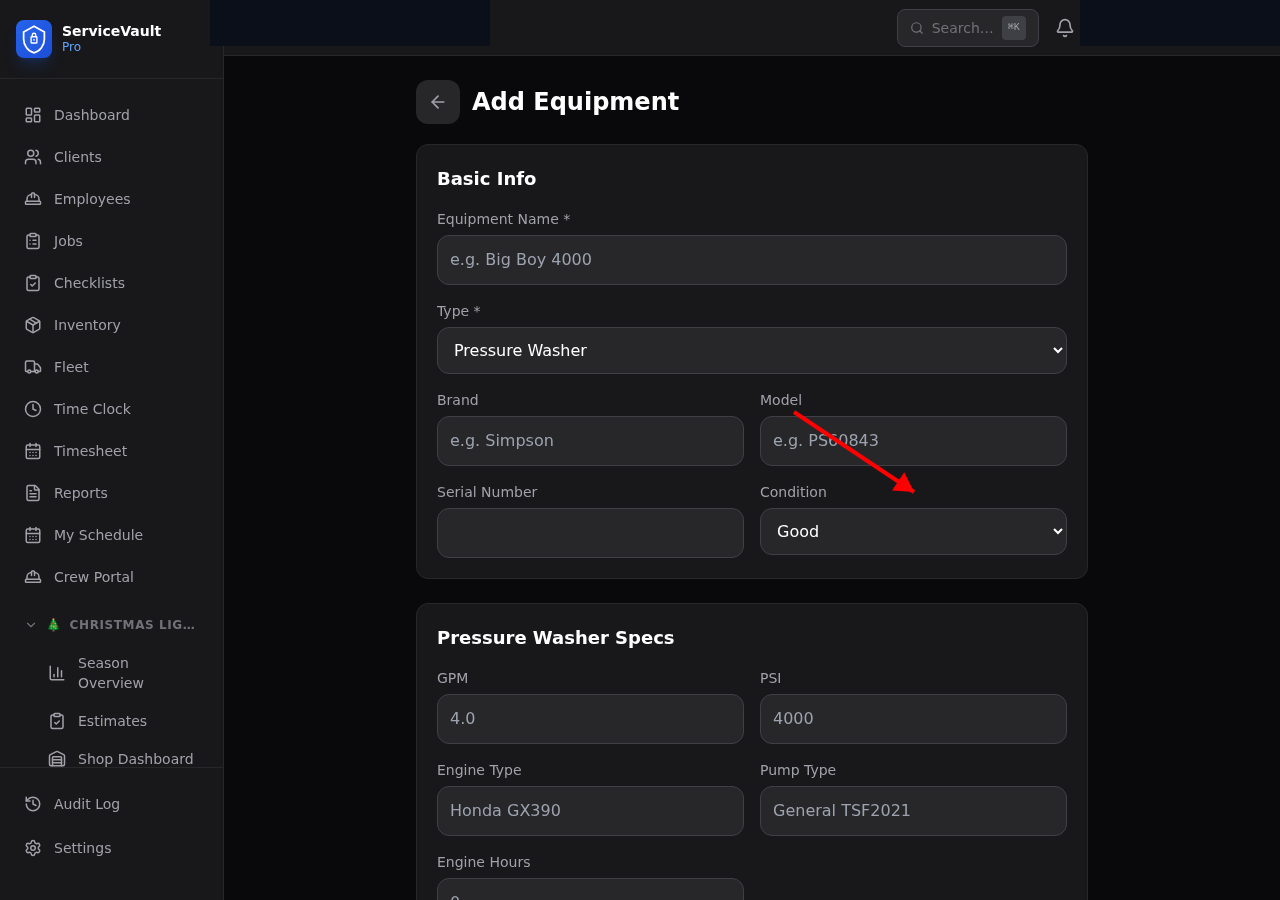Collapse the Christmas Lights sidebar section

30,624
